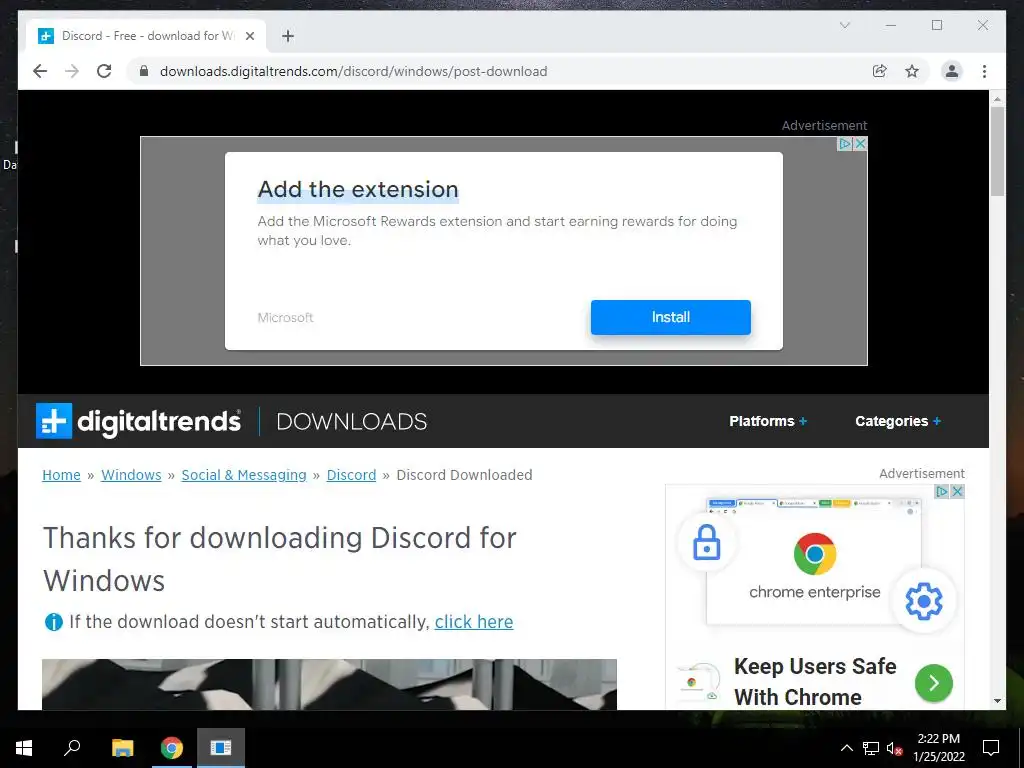This screenshot has height=768, width=1024.
Task: Go back to the previous page
Action: (40, 71)
